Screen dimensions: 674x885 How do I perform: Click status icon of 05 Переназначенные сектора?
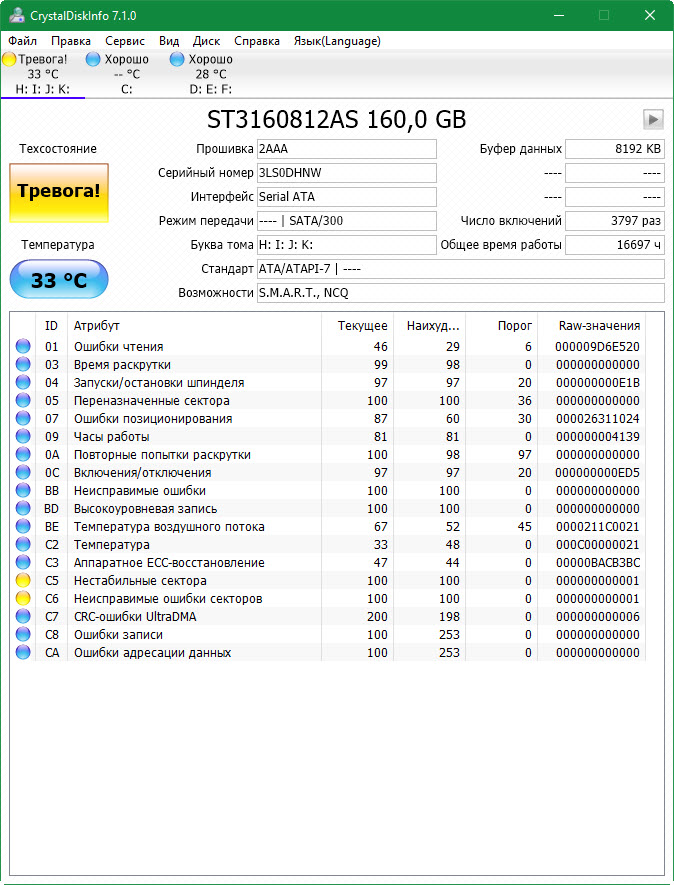tap(23, 401)
